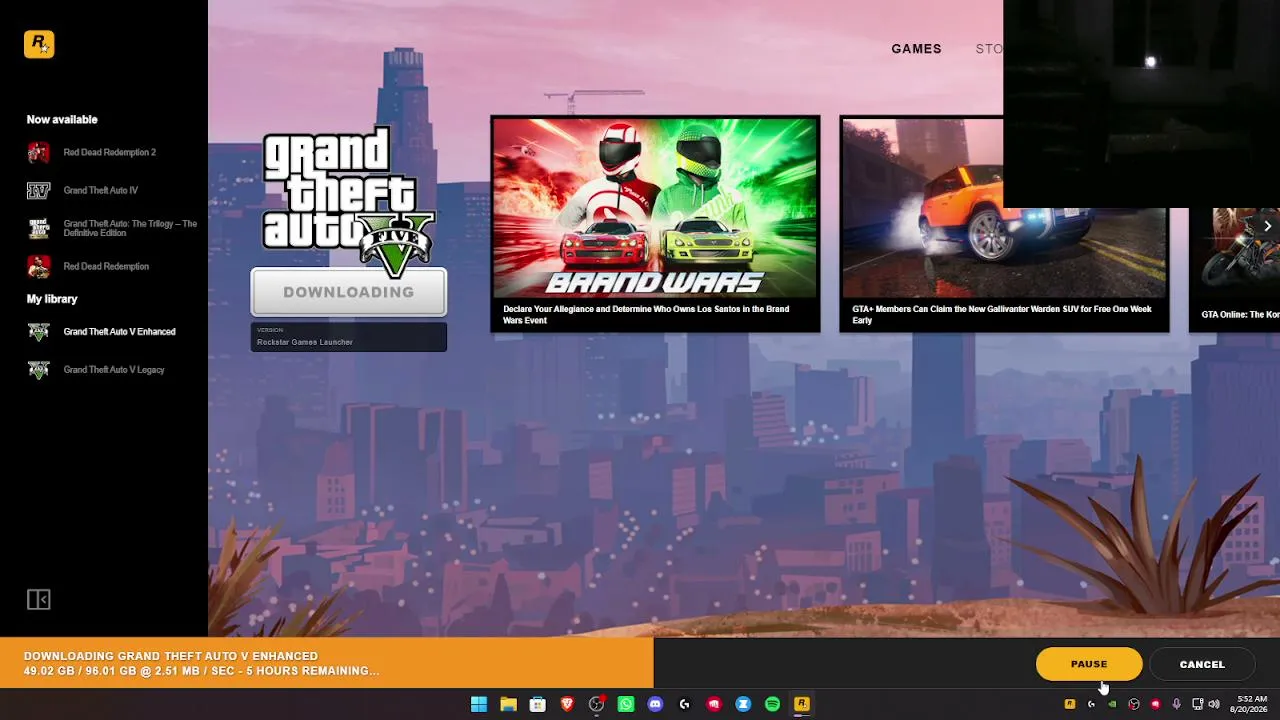Open the red fist app in the taskbar
This screenshot has height=720, width=1280.
click(714, 704)
